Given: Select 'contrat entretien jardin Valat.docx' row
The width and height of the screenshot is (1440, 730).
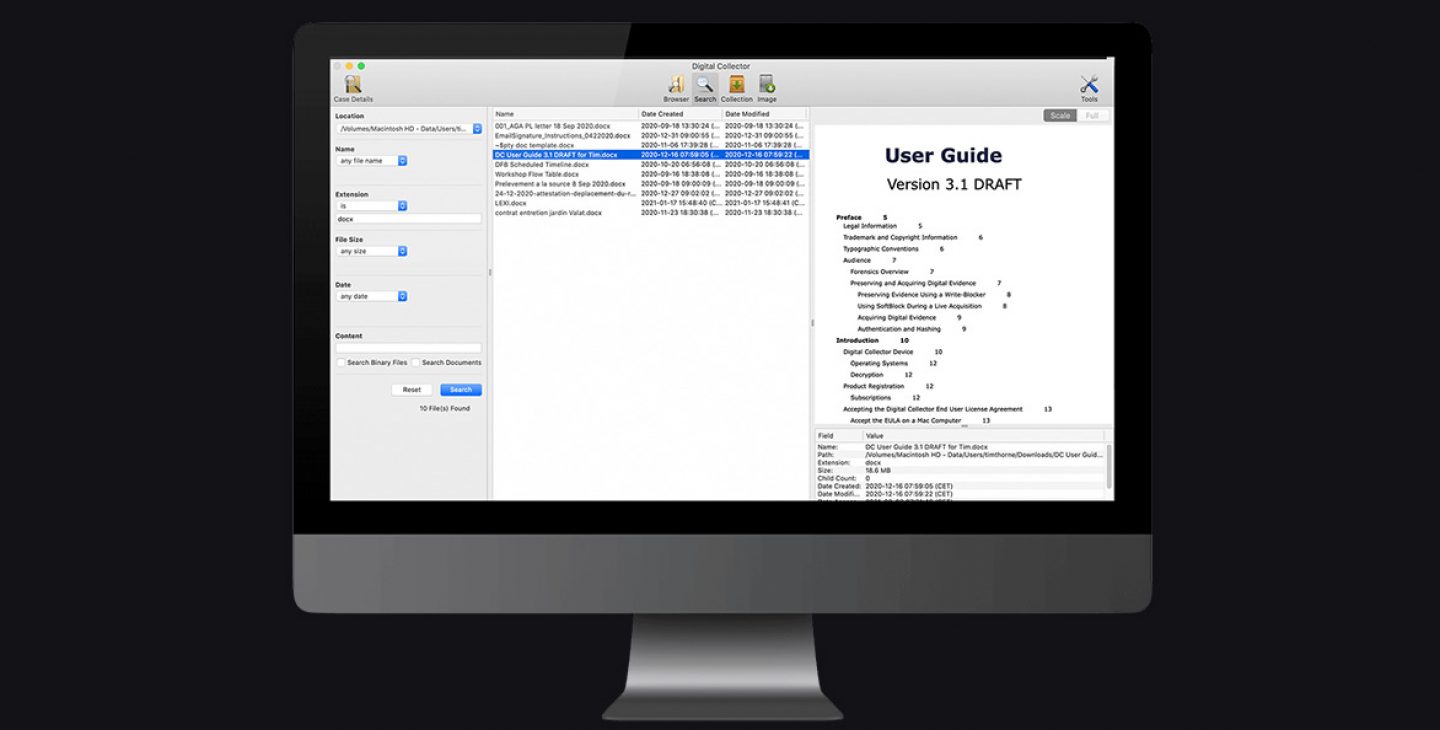Looking at the screenshot, I should (x=650, y=213).
